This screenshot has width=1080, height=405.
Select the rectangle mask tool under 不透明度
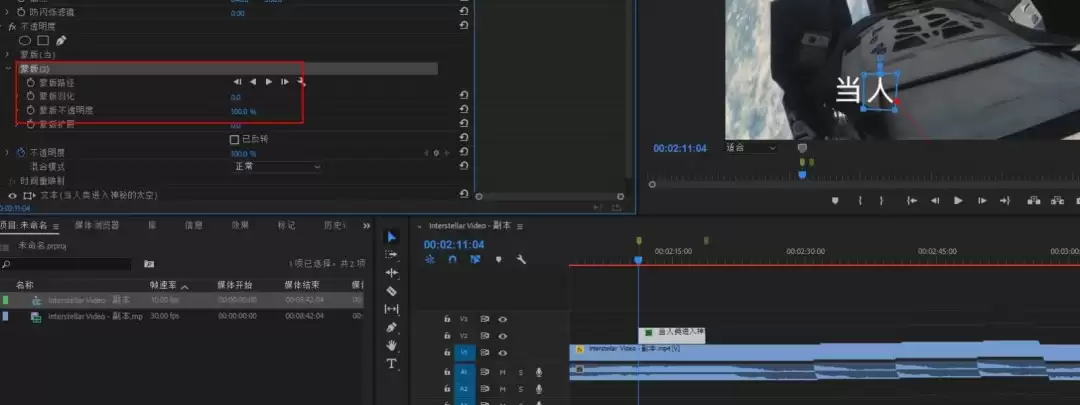pyautogui.click(x=43, y=41)
